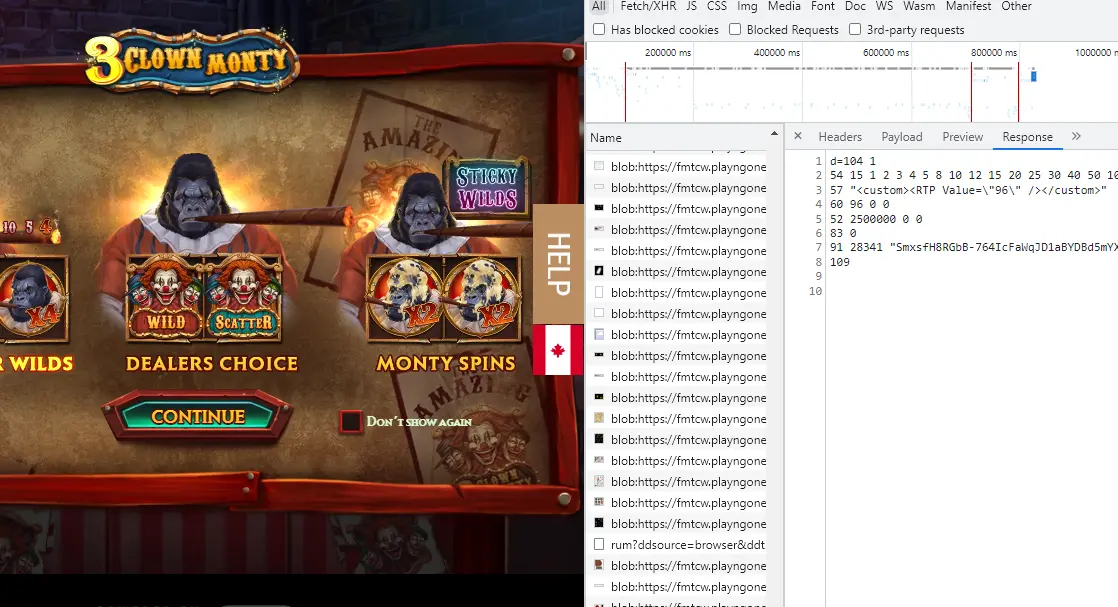1118x607 pixels.
Task: Click response line "83 0"
Action: [x=843, y=233]
